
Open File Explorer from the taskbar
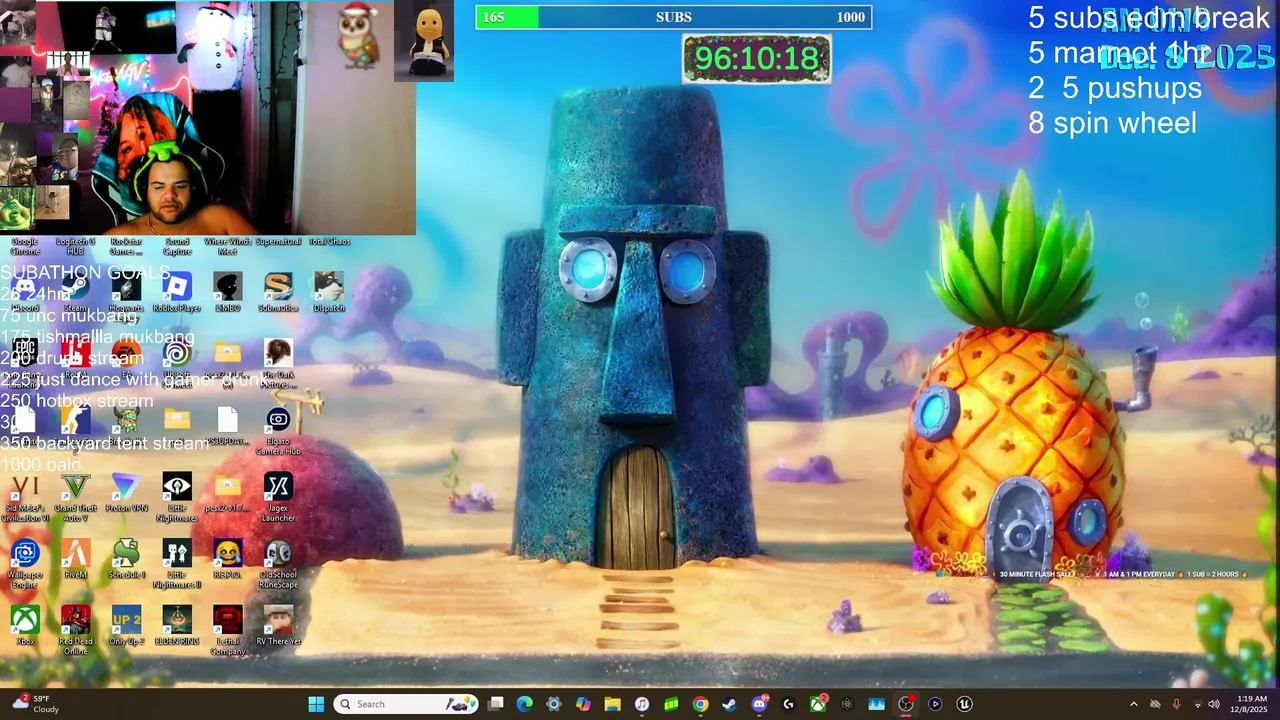pos(613,704)
